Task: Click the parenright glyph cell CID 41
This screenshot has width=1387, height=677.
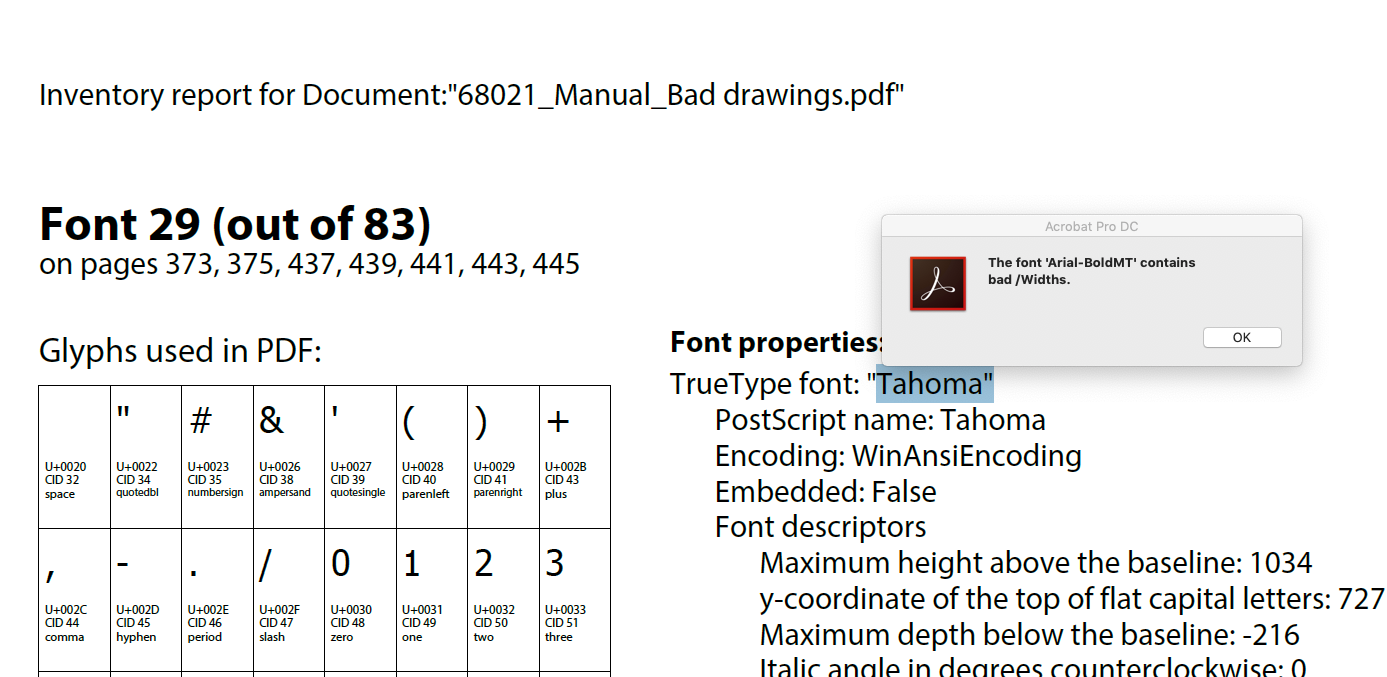Action: click(503, 457)
